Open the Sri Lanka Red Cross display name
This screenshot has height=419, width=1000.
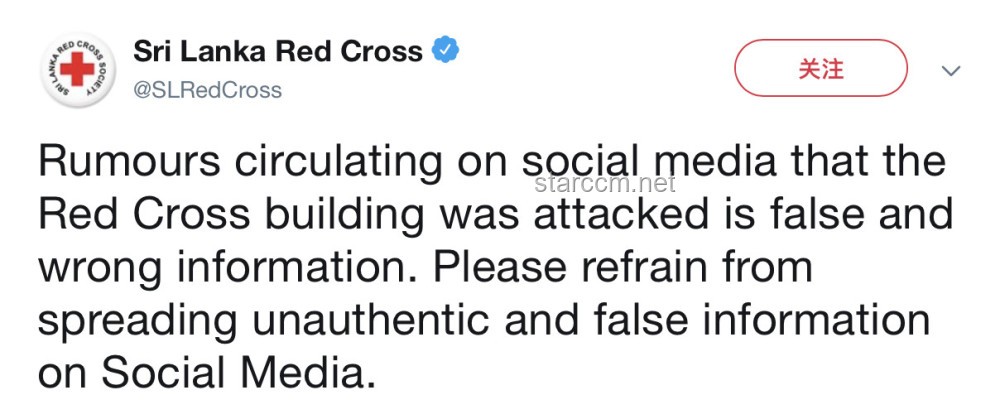tap(278, 51)
